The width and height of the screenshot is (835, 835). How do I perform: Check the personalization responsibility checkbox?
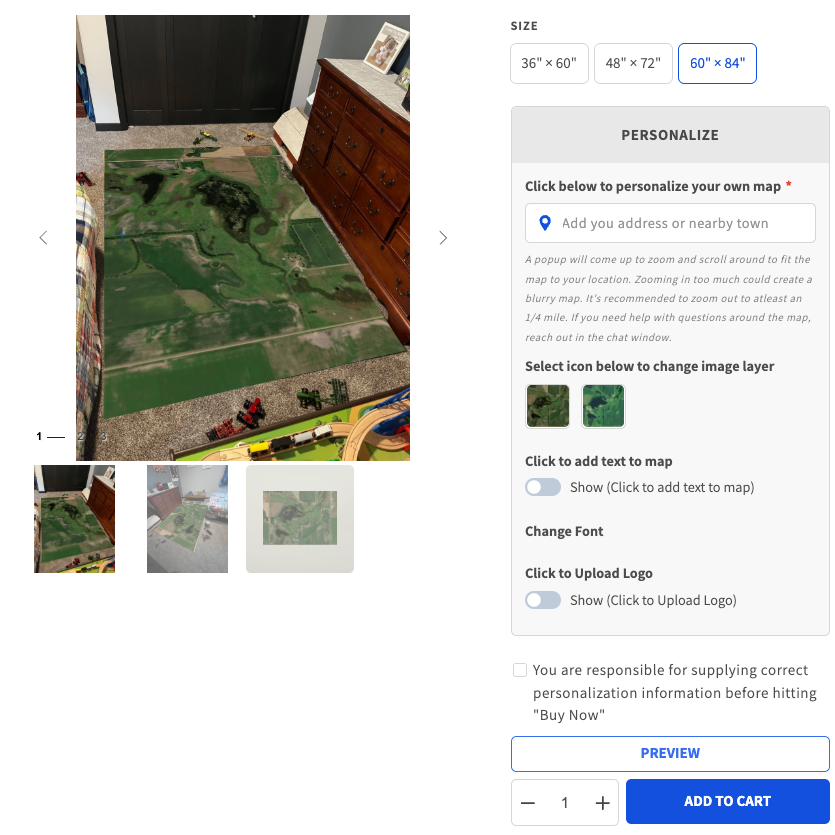[520, 670]
